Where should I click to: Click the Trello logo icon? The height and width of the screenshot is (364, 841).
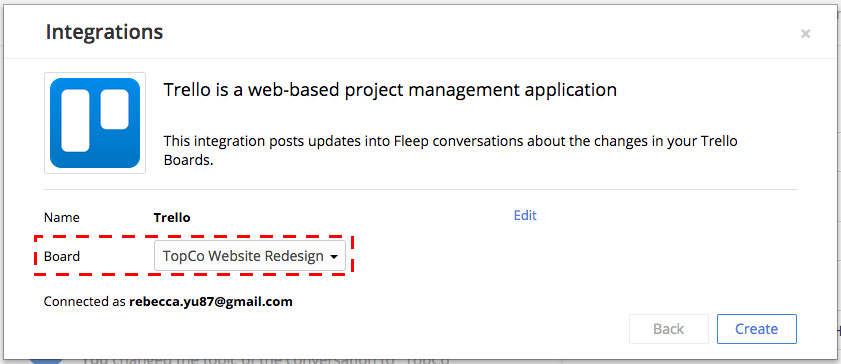[x=95, y=123]
